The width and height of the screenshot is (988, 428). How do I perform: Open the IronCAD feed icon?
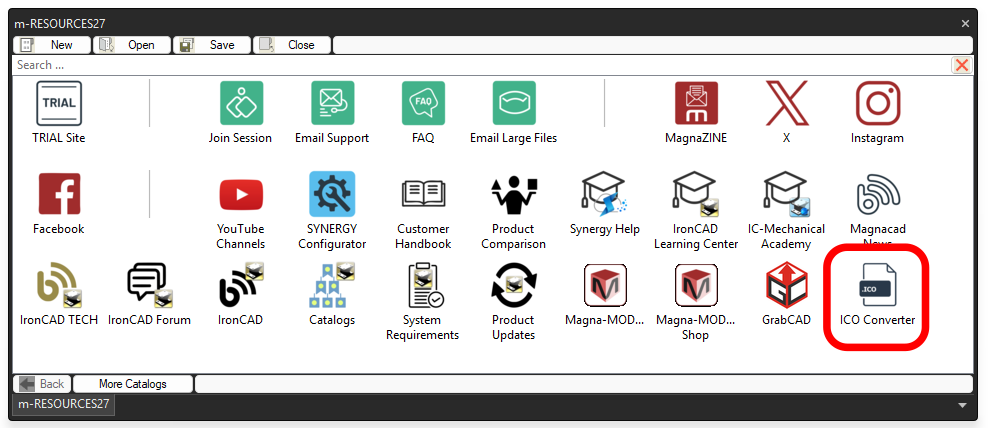(x=241, y=285)
